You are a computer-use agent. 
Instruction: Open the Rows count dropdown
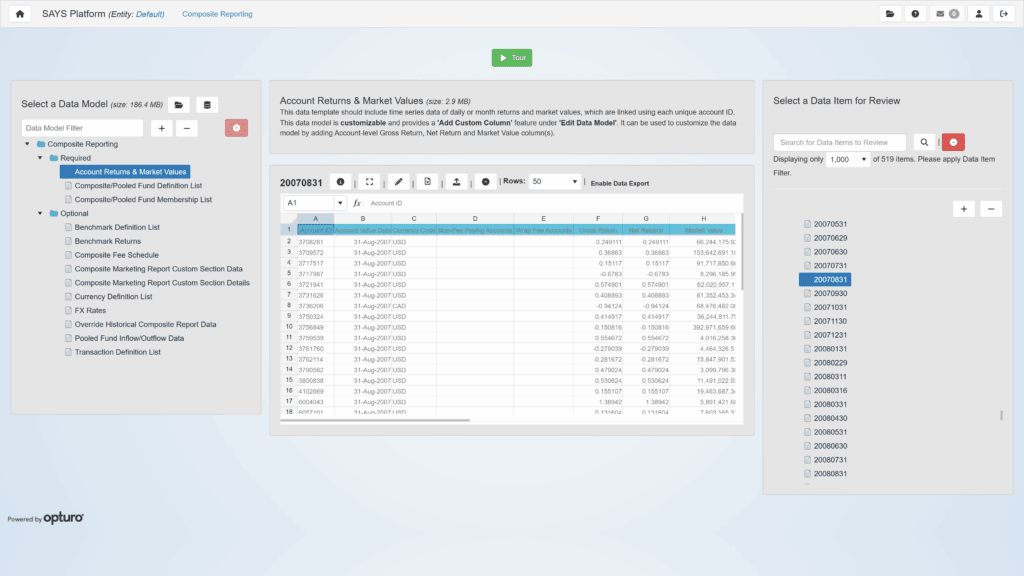555,182
